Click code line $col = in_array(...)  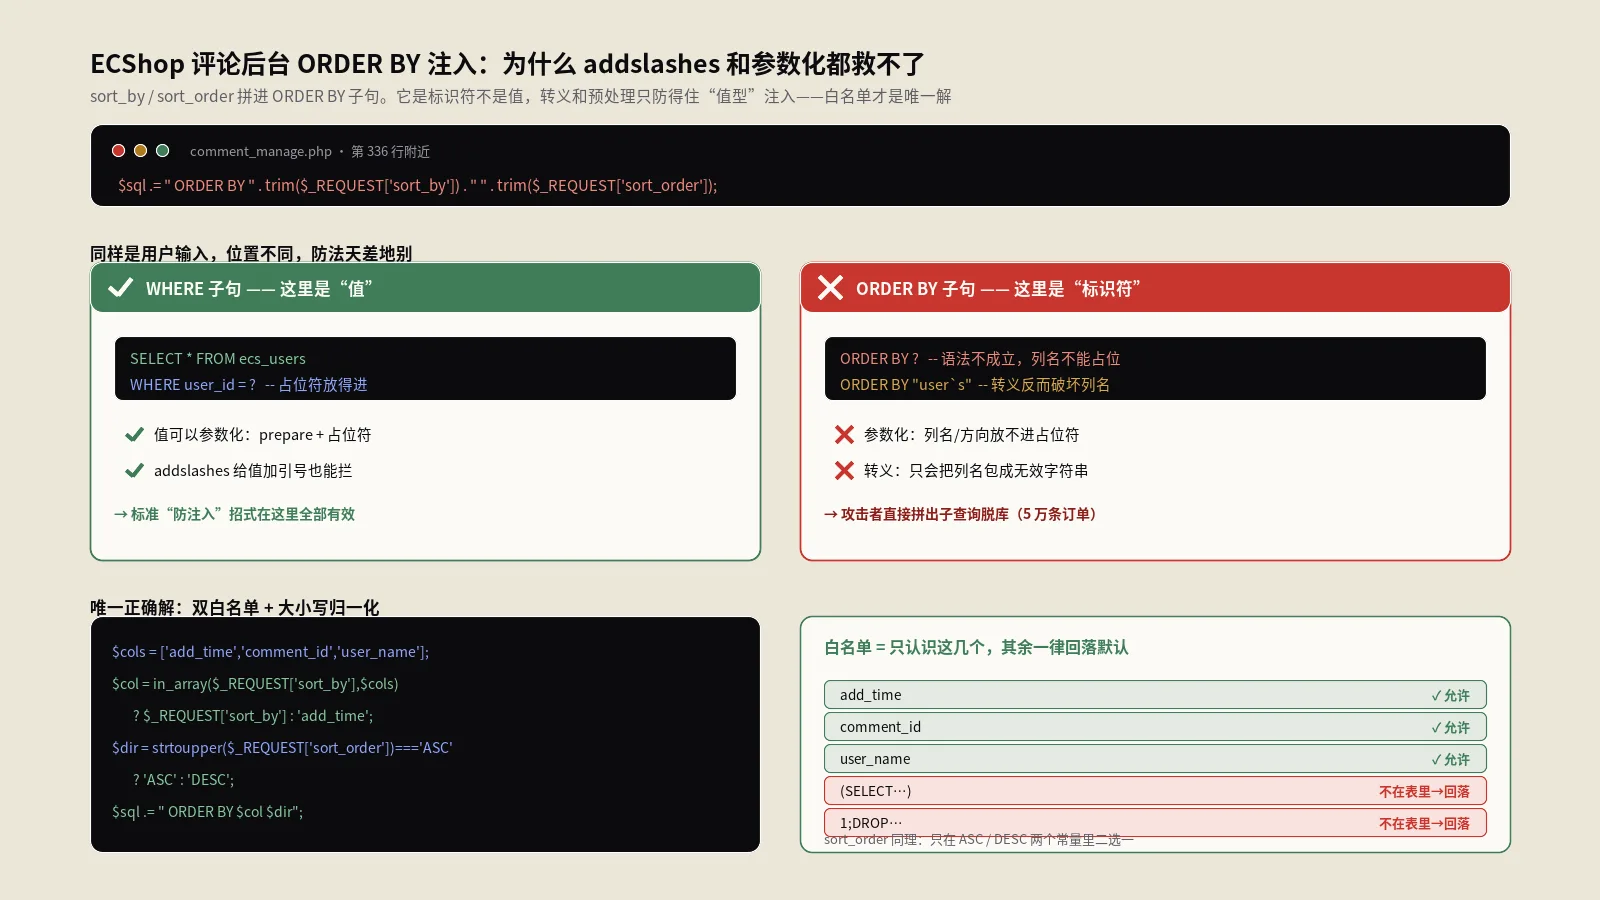pyautogui.click(x=255, y=683)
